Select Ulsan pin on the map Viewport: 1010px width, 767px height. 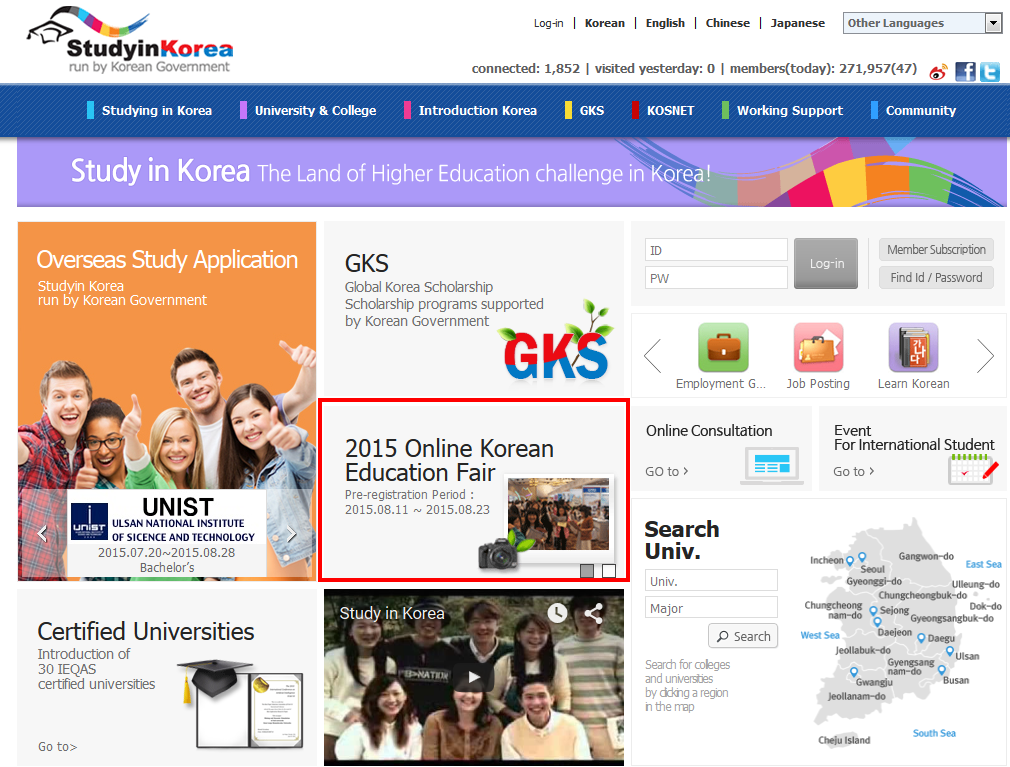pyautogui.click(x=949, y=651)
